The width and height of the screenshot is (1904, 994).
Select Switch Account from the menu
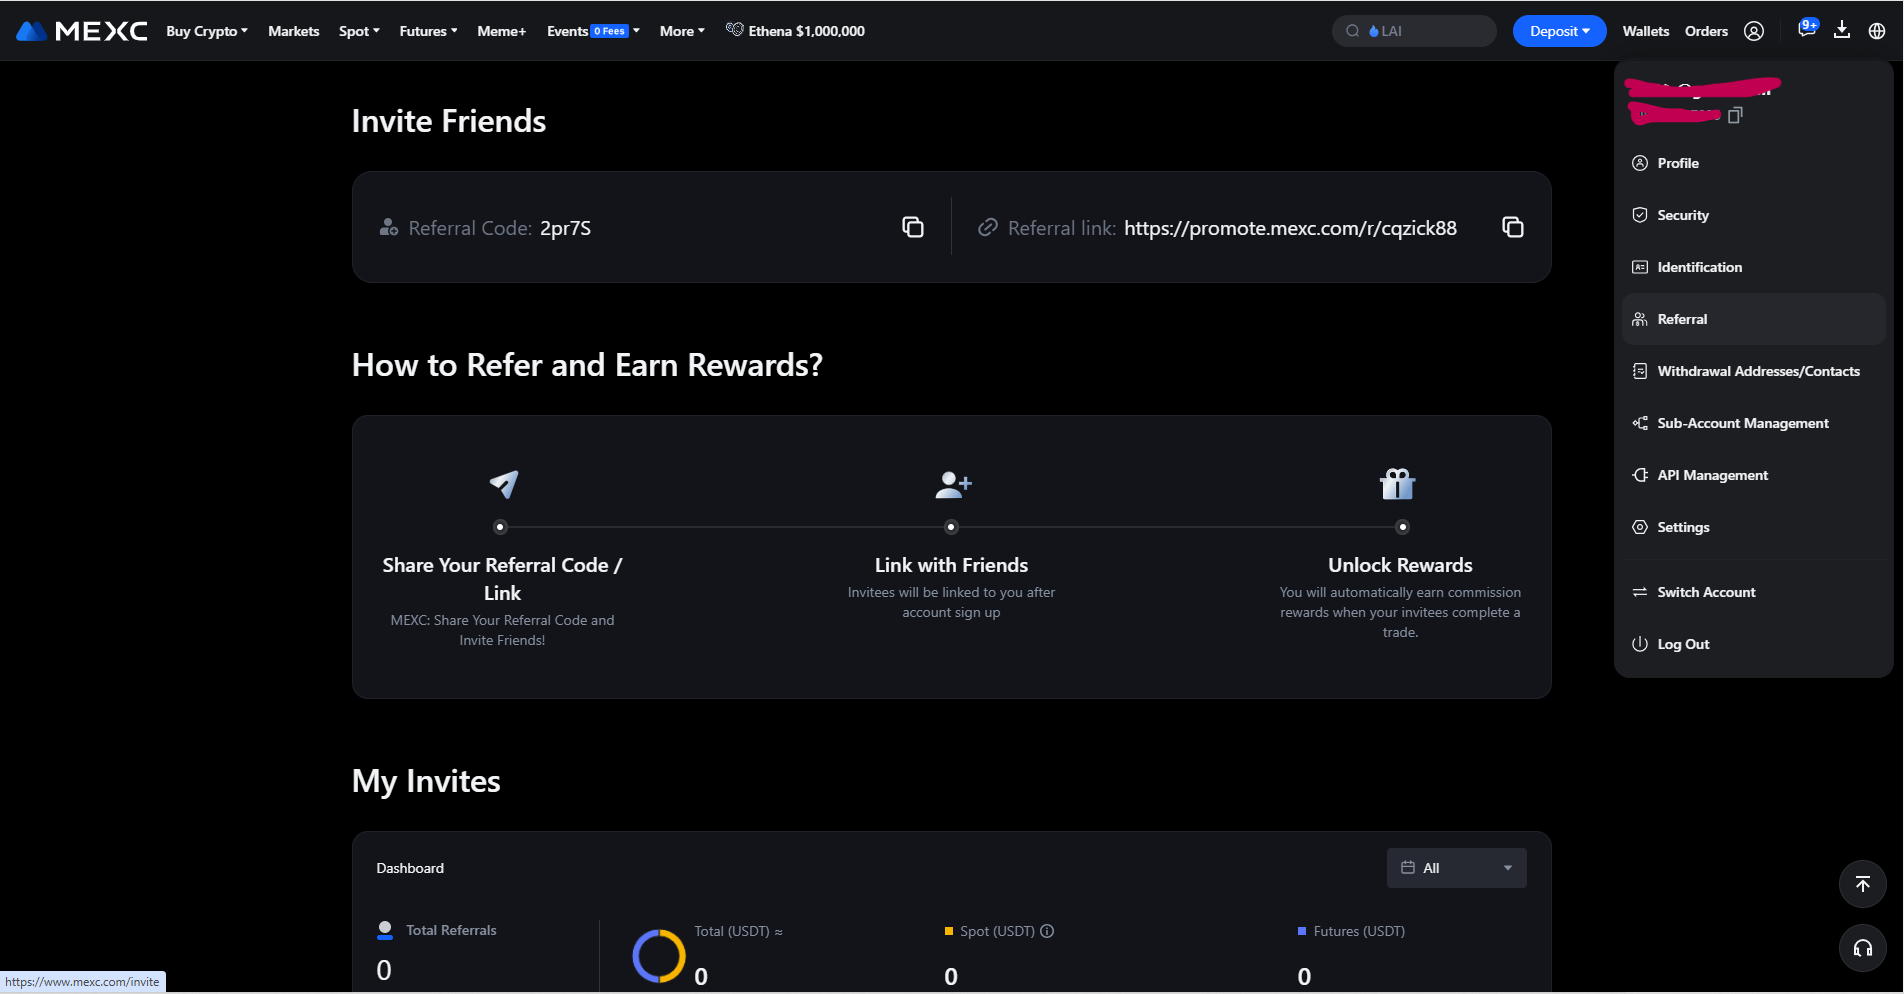pos(1706,591)
